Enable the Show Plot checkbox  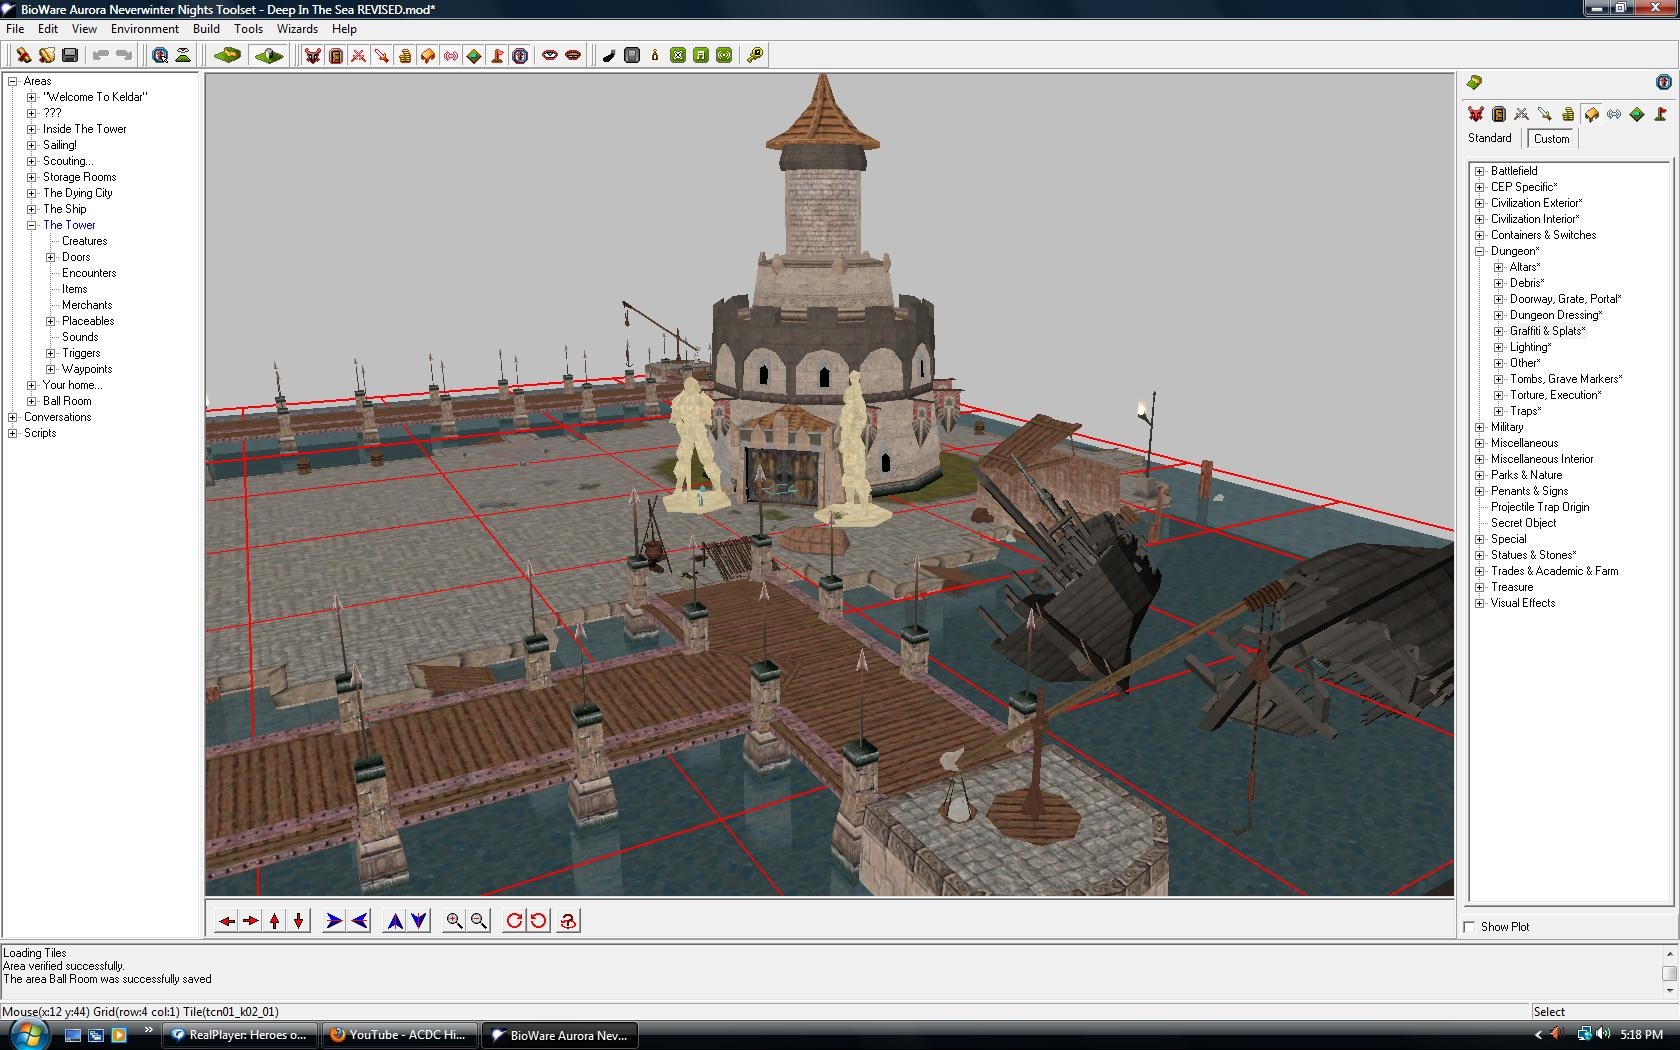tap(1469, 927)
